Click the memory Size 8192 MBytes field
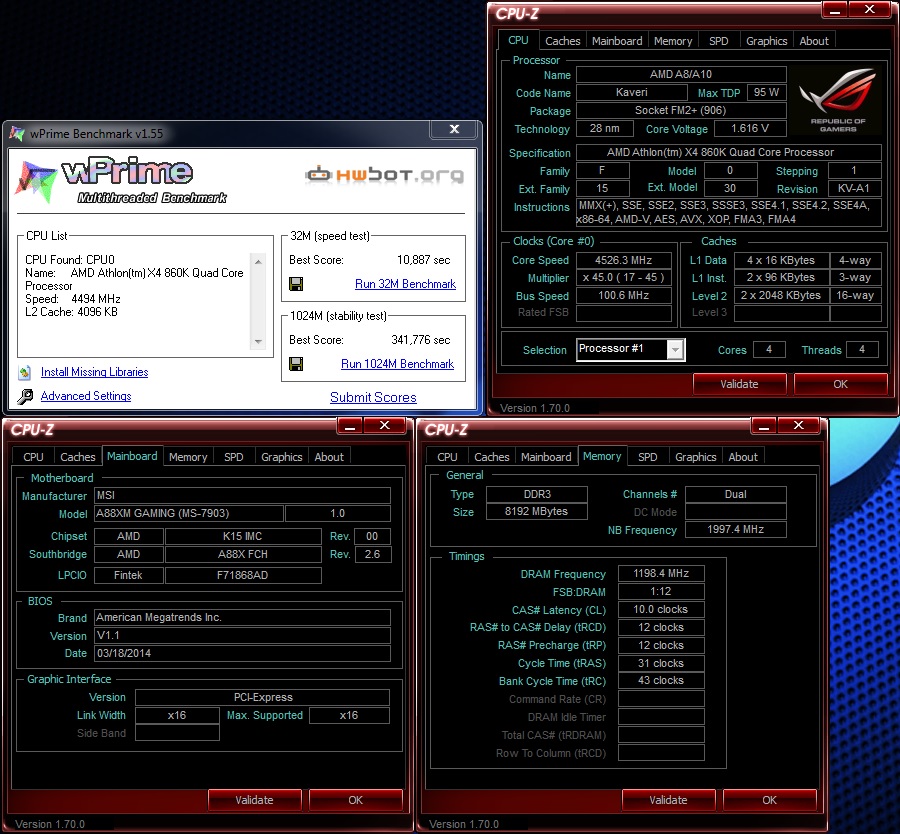Viewport: 900px width, 834px height. pyautogui.click(x=536, y=511)
